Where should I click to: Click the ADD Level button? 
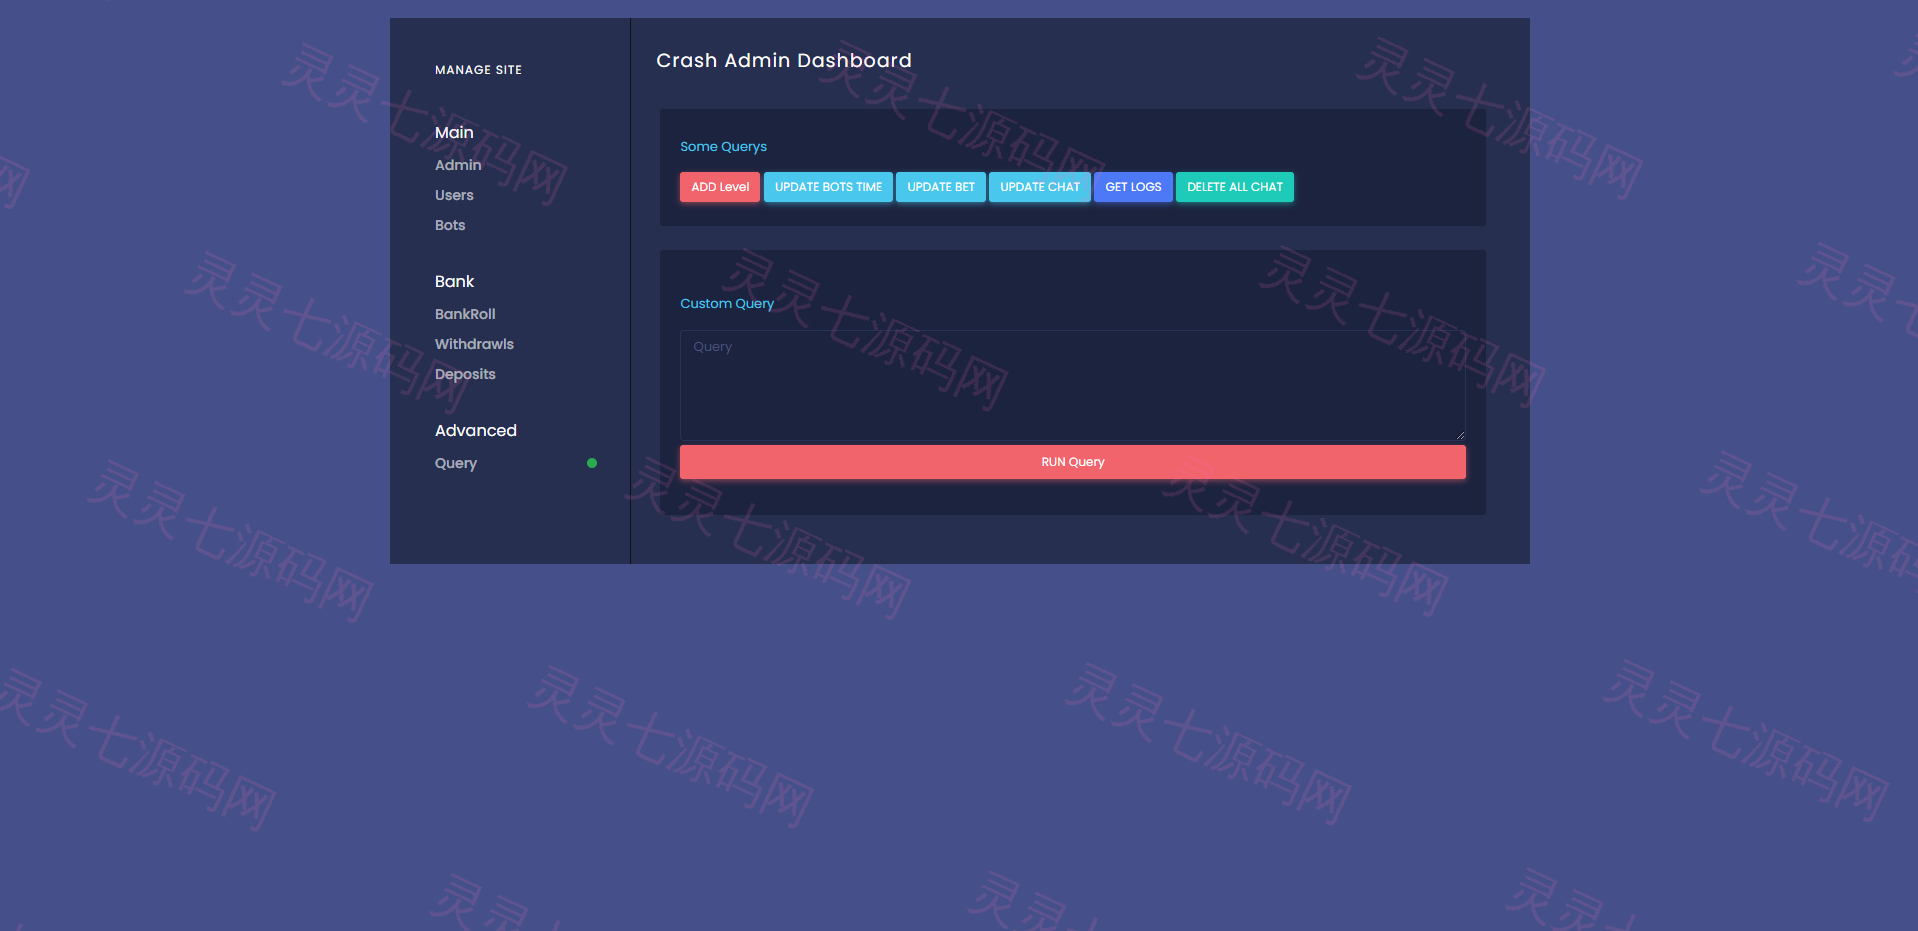(x=720, y=187)
